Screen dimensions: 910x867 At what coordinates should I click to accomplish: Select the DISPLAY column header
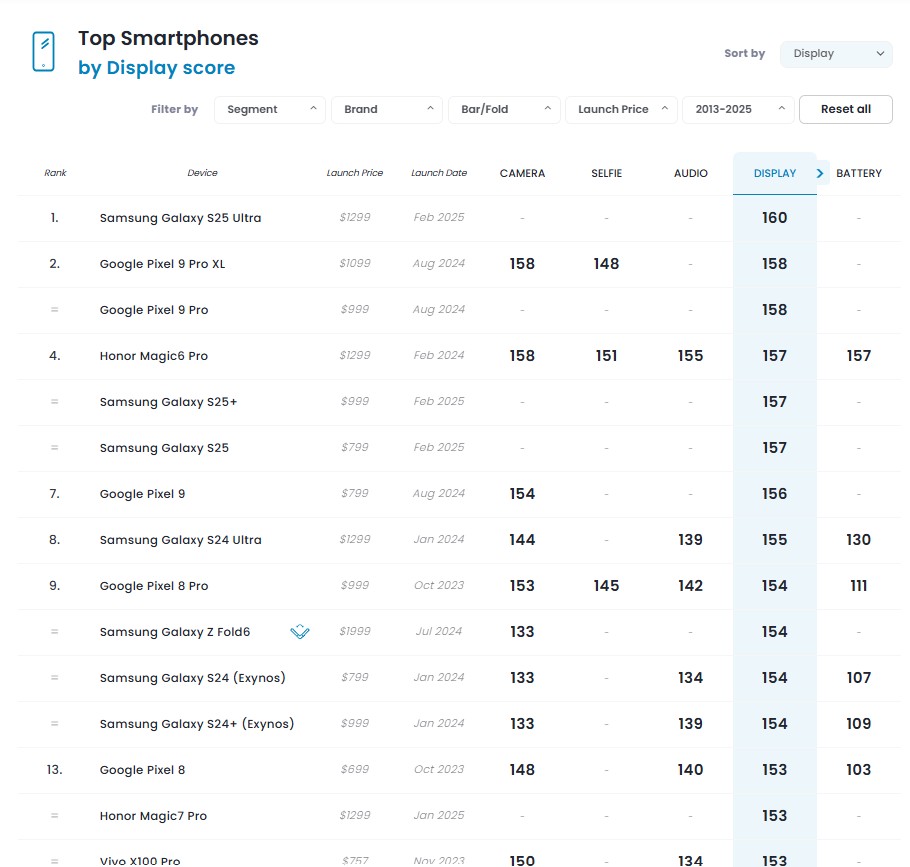tap(775, 173)
